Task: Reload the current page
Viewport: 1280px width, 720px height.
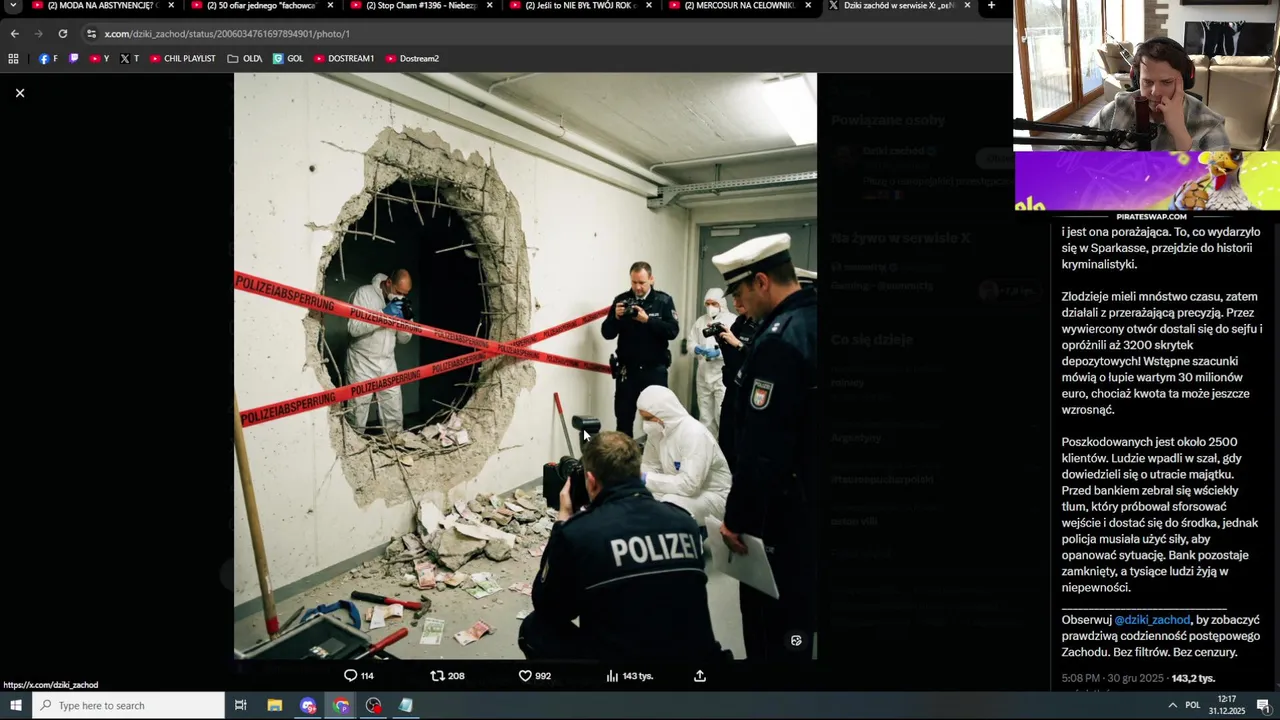Action: click(62, 33)
